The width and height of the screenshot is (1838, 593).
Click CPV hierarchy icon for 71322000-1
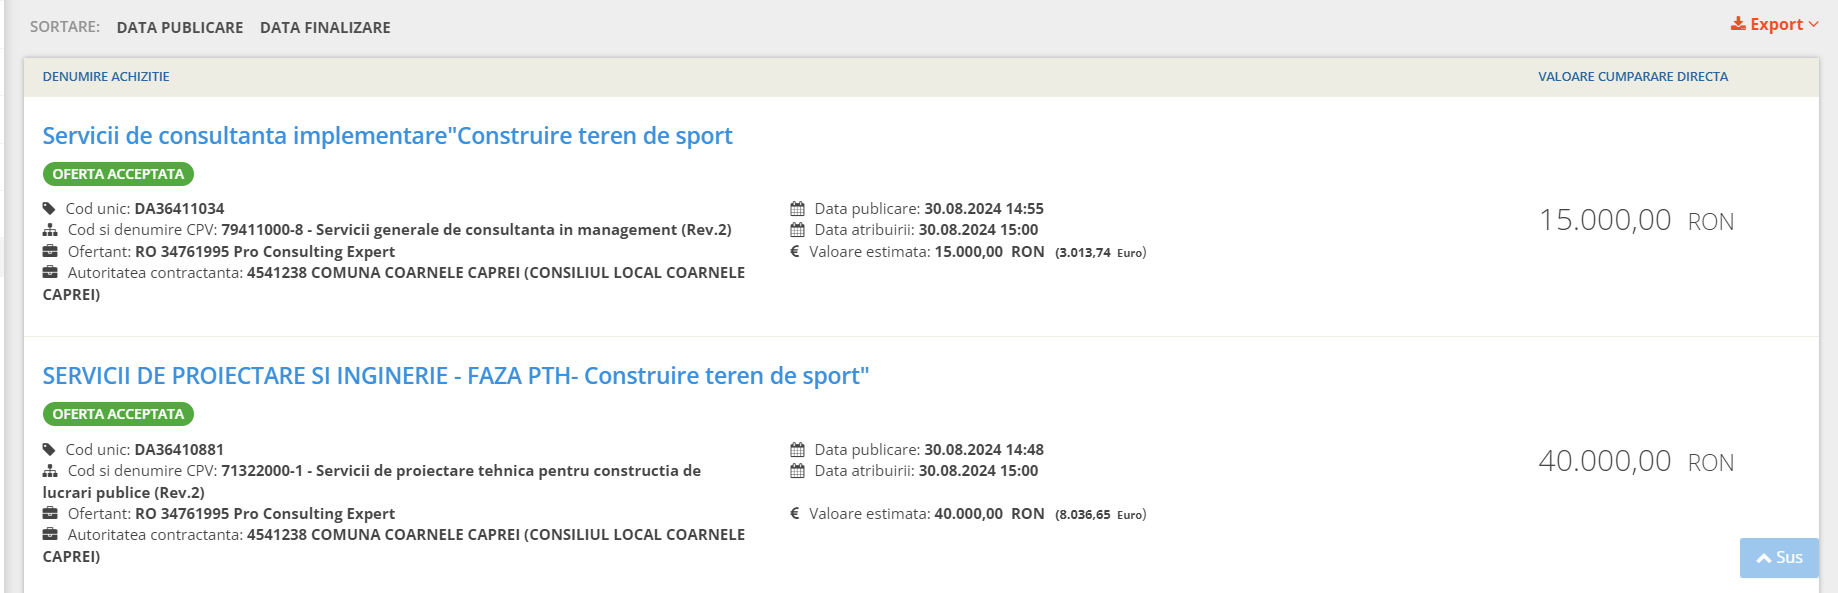coord(50,471)
